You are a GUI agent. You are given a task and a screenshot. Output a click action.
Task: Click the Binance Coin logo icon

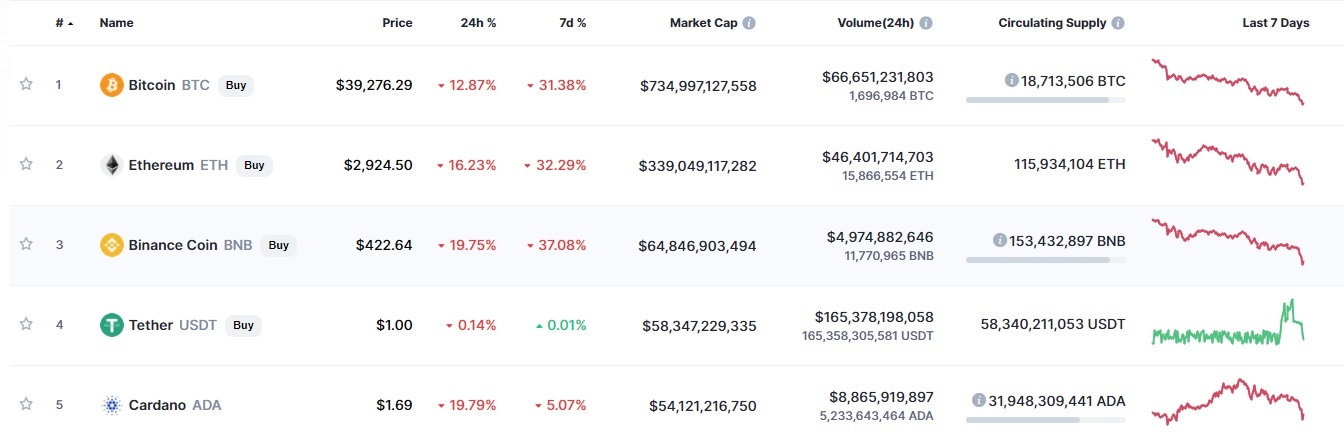[112, 245]
